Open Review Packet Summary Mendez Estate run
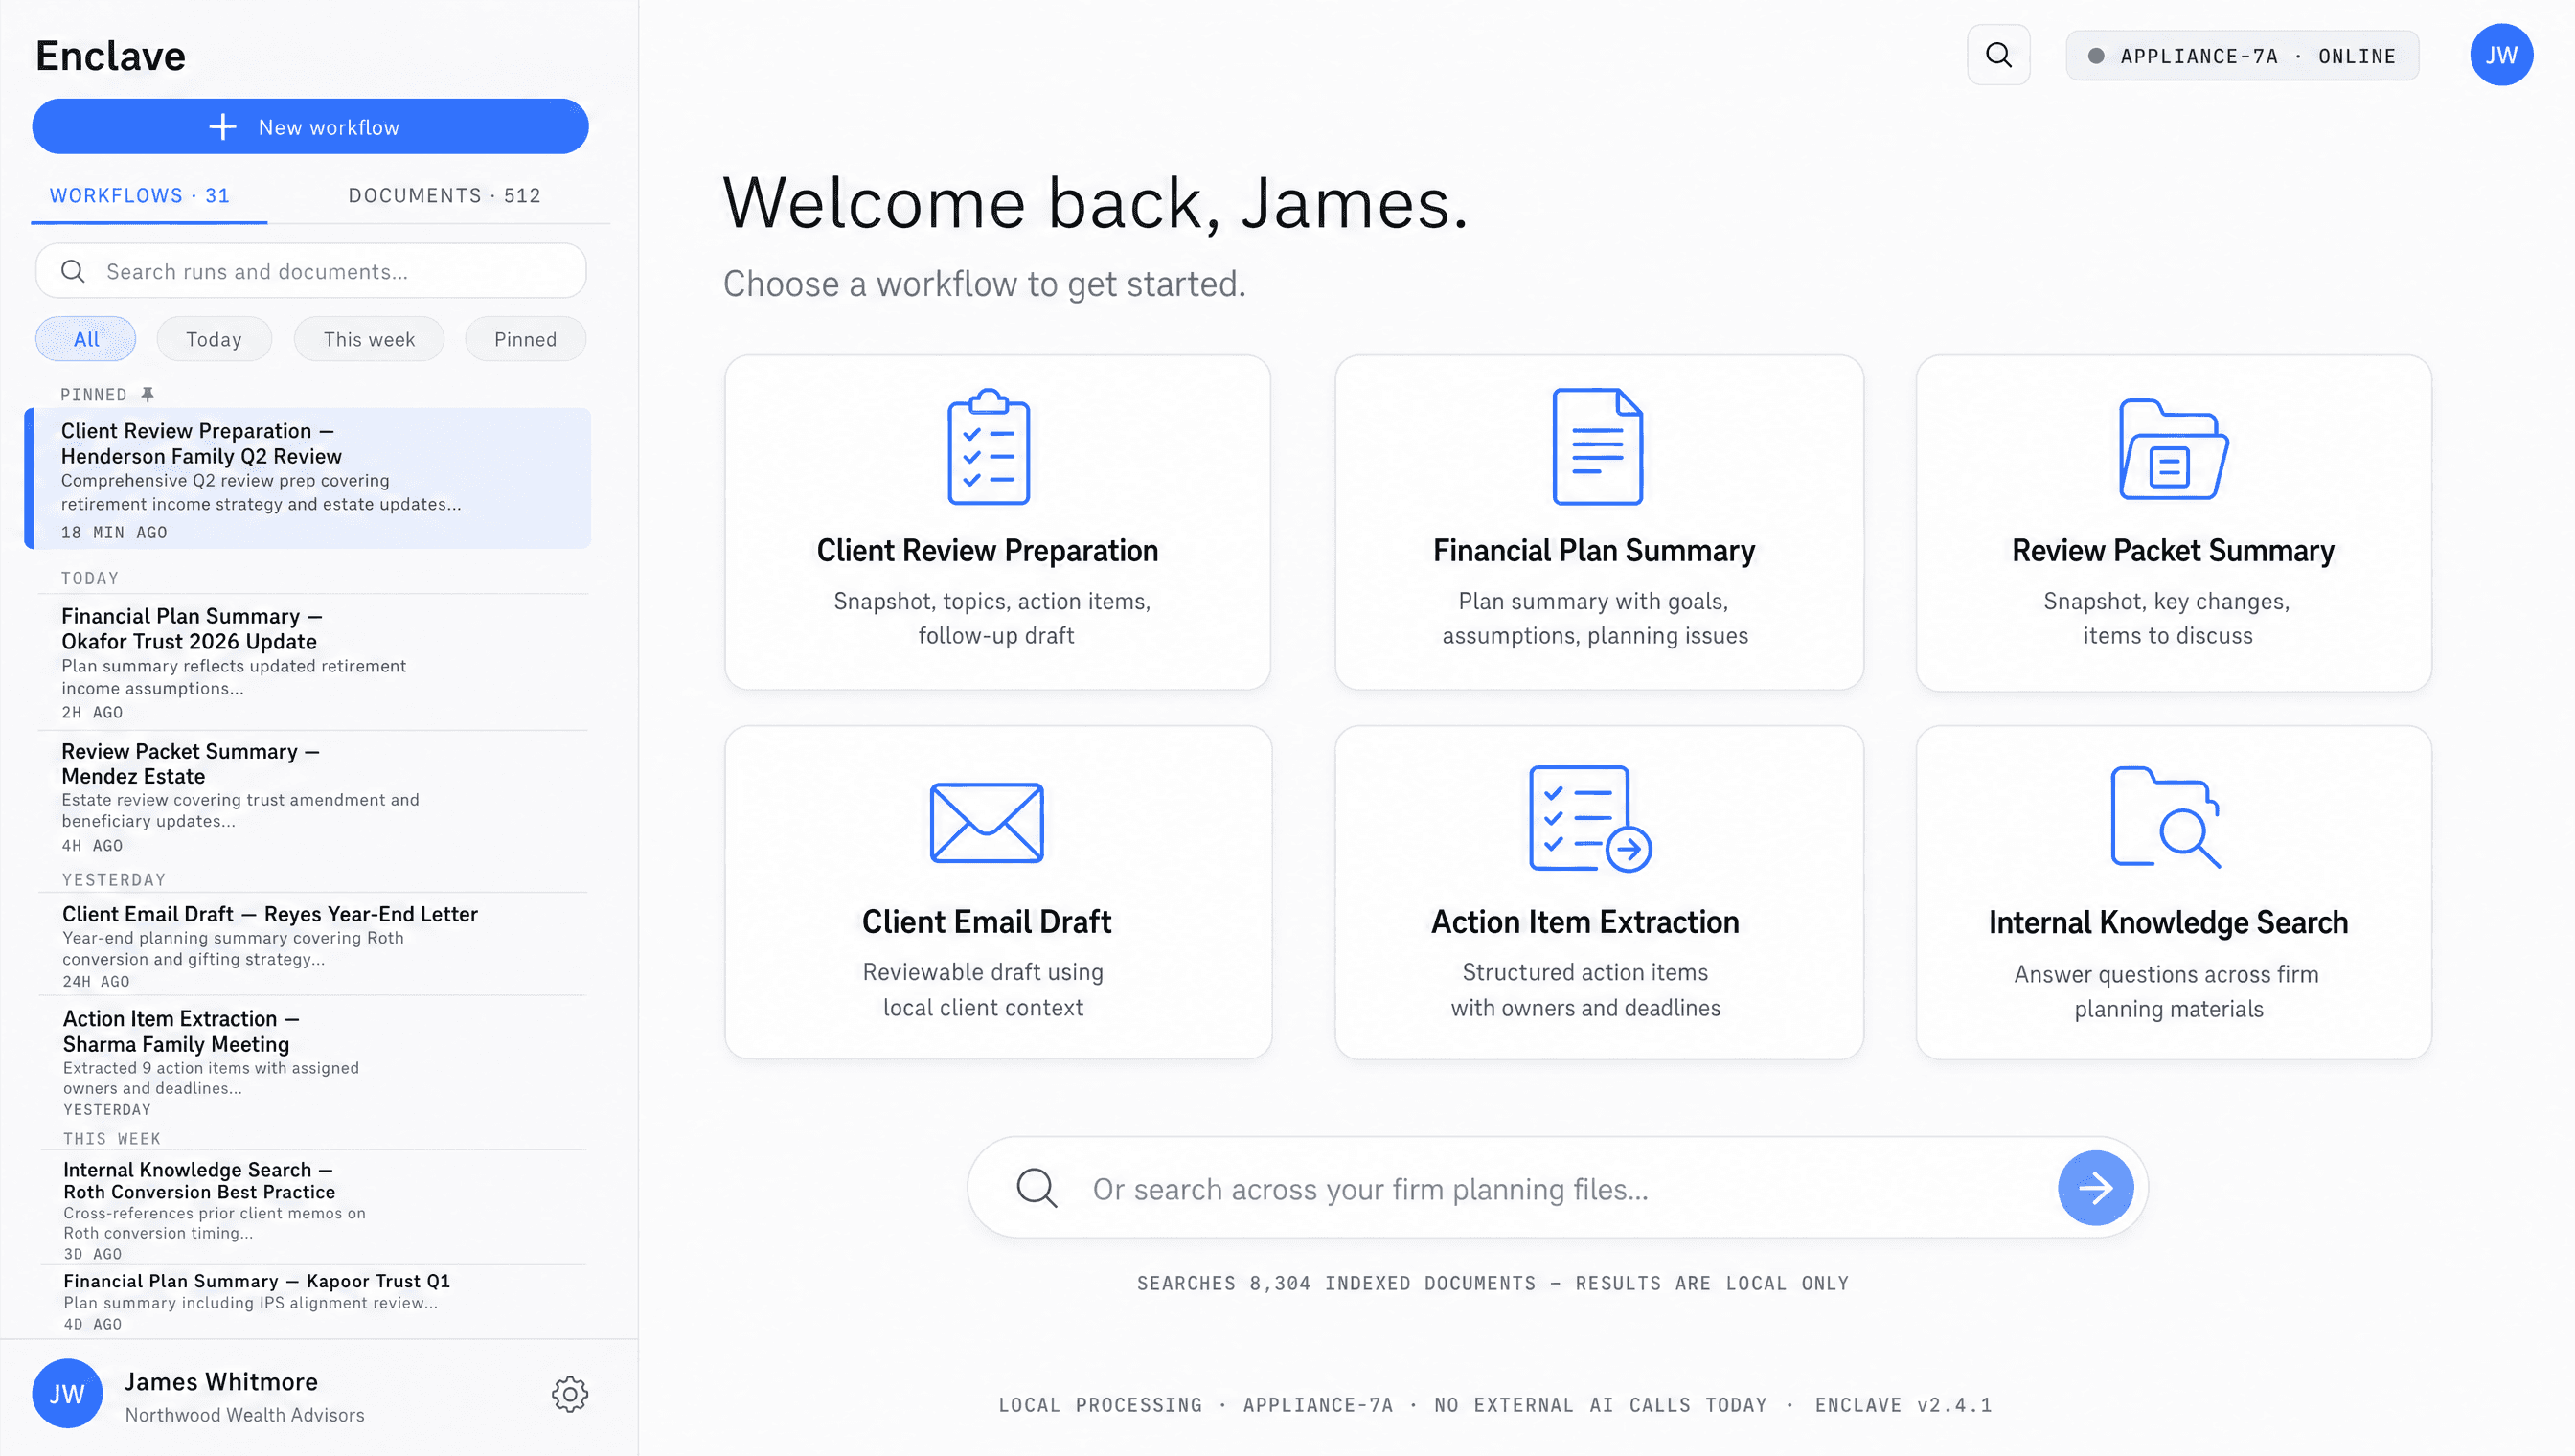 [312, 796]
